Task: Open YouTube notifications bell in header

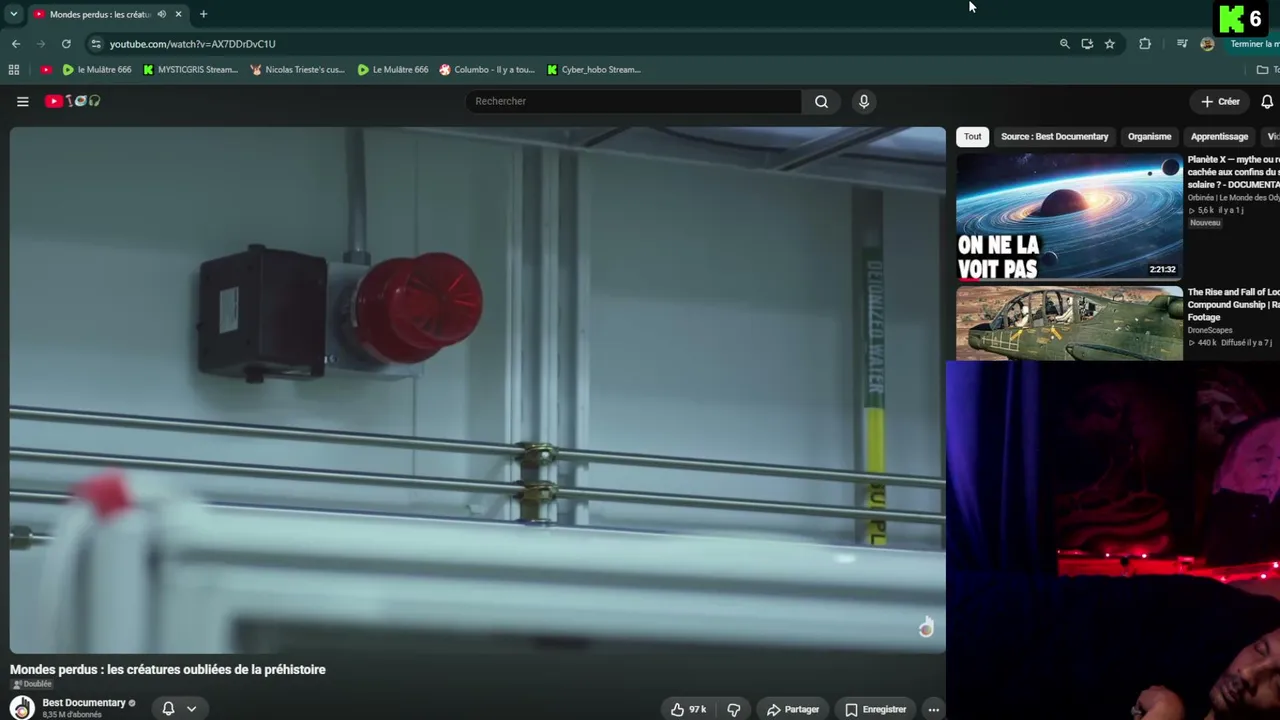Action: click(1267, 101)
